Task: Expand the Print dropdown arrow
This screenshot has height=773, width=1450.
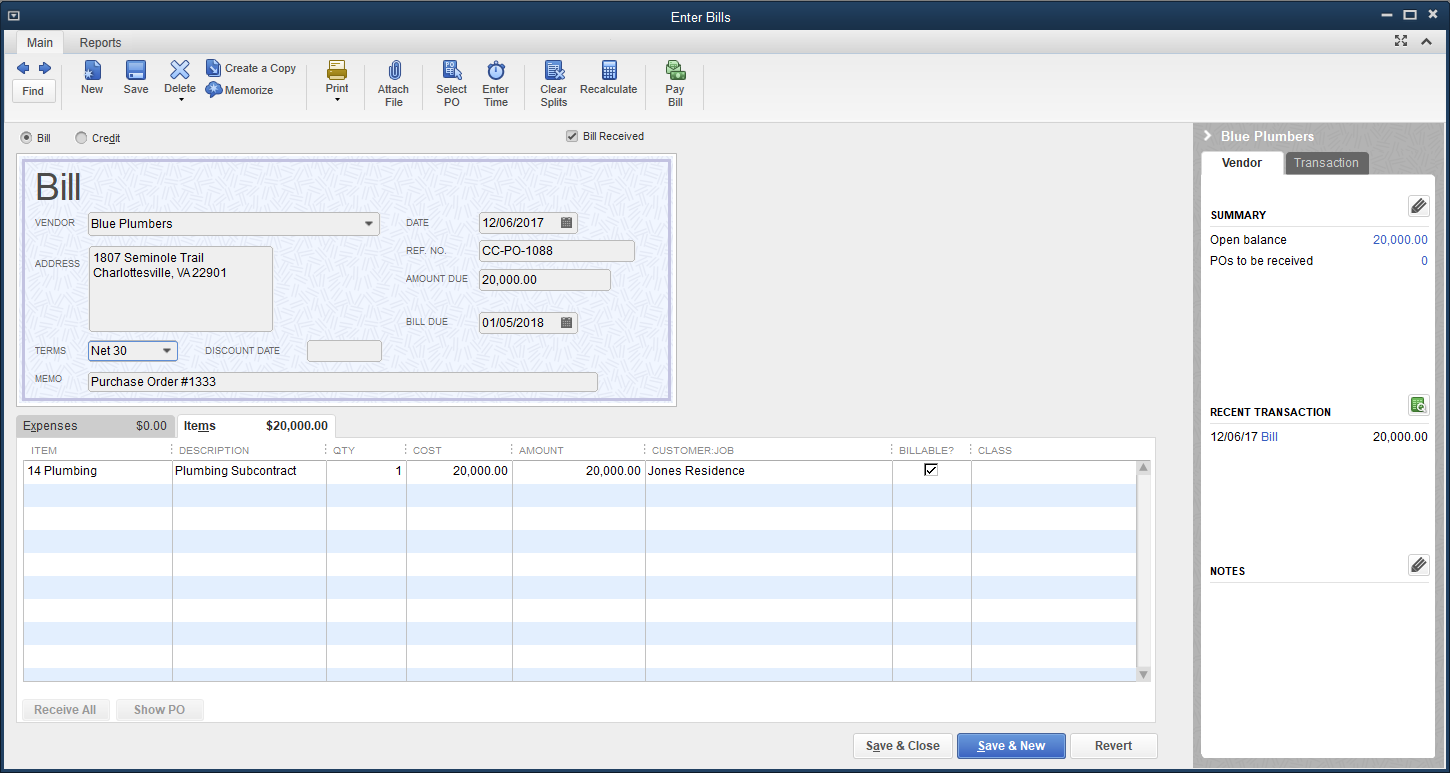Action: coord(337,100)
